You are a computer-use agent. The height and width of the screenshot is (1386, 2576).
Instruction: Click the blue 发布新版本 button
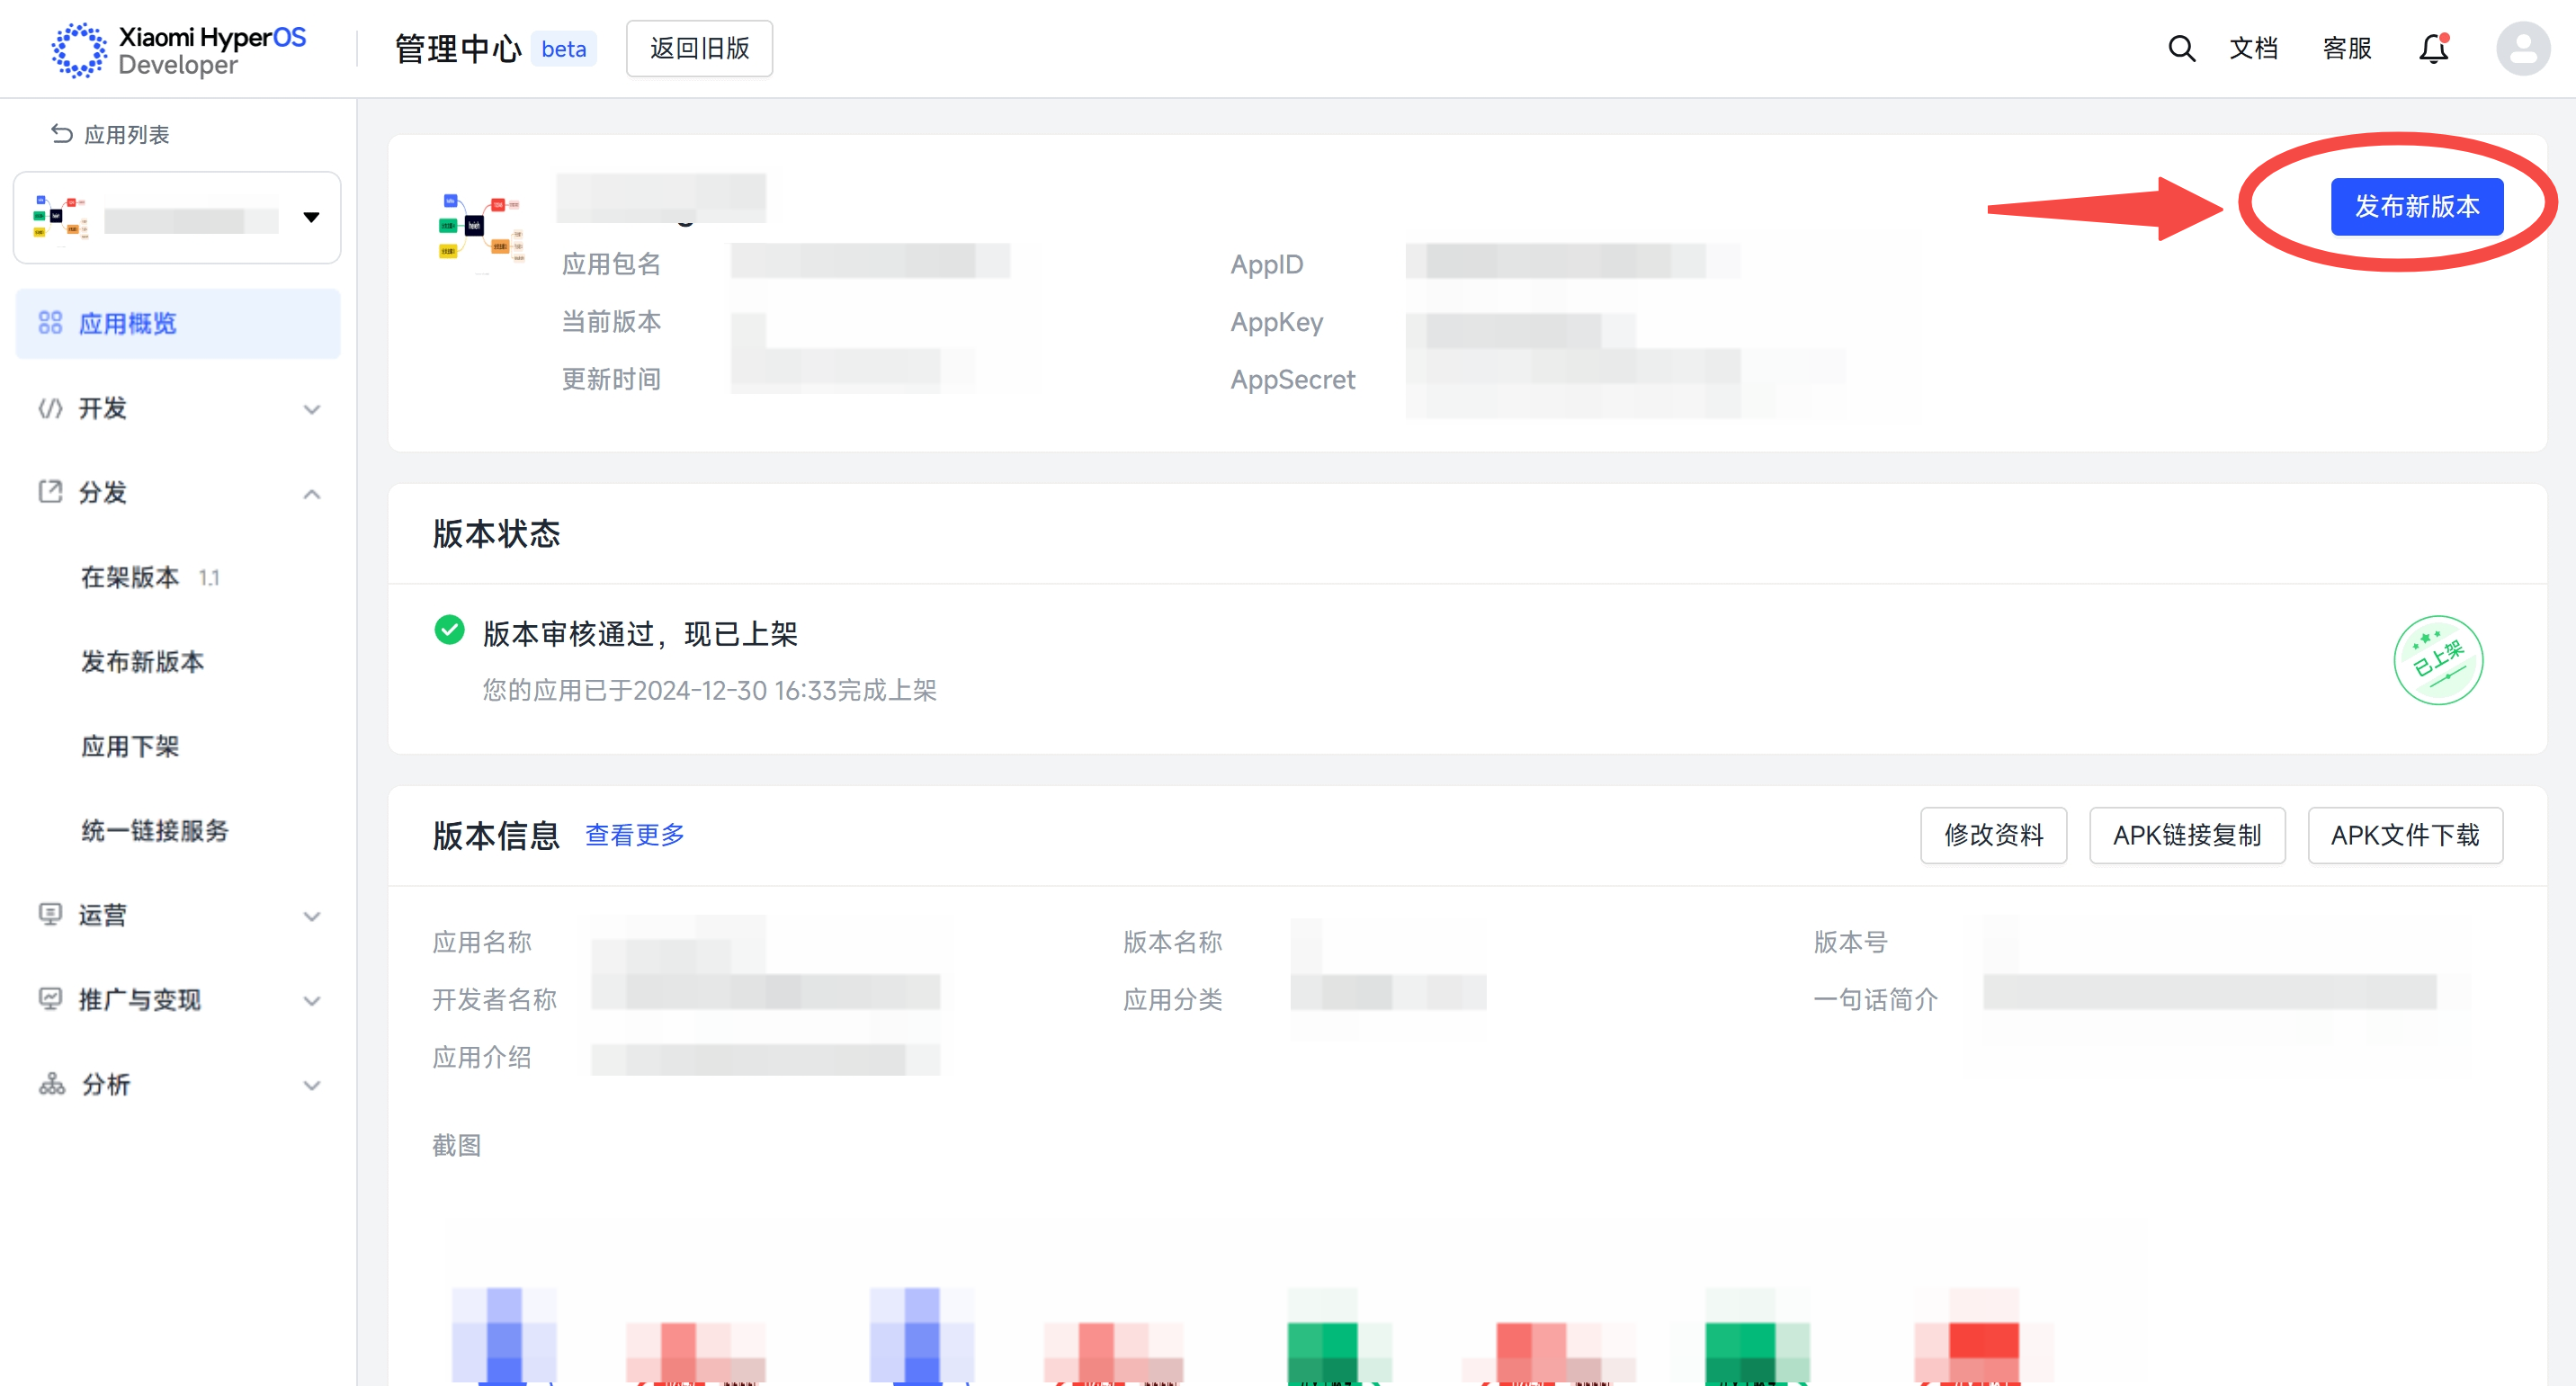click(x=2416, y=207)
